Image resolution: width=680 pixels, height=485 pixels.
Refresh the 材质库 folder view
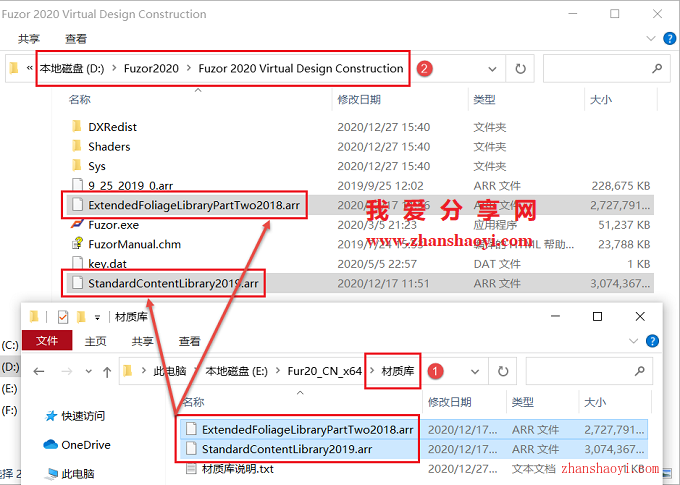coord(503,371)
